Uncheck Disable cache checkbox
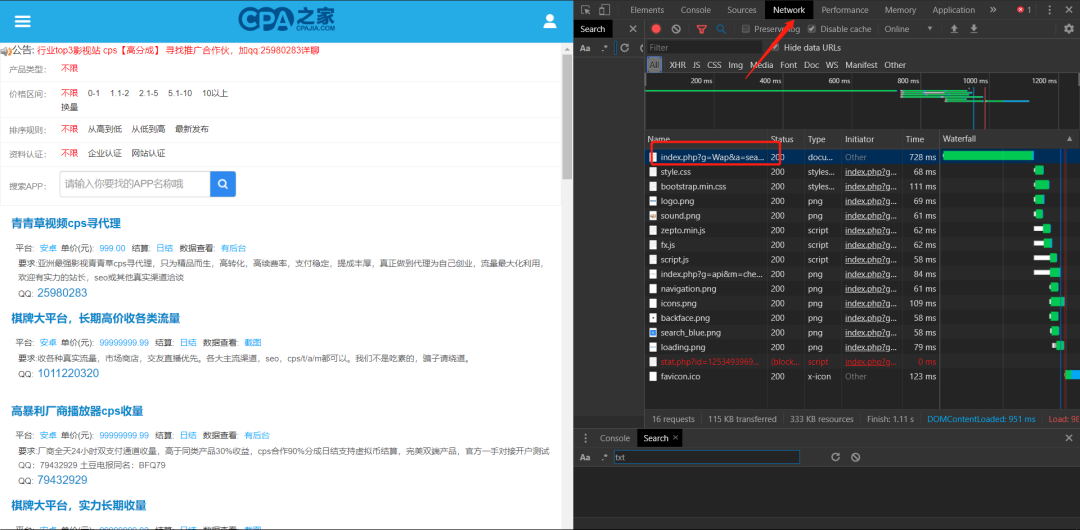1080x530 pixels. click(x=811, y=29)
